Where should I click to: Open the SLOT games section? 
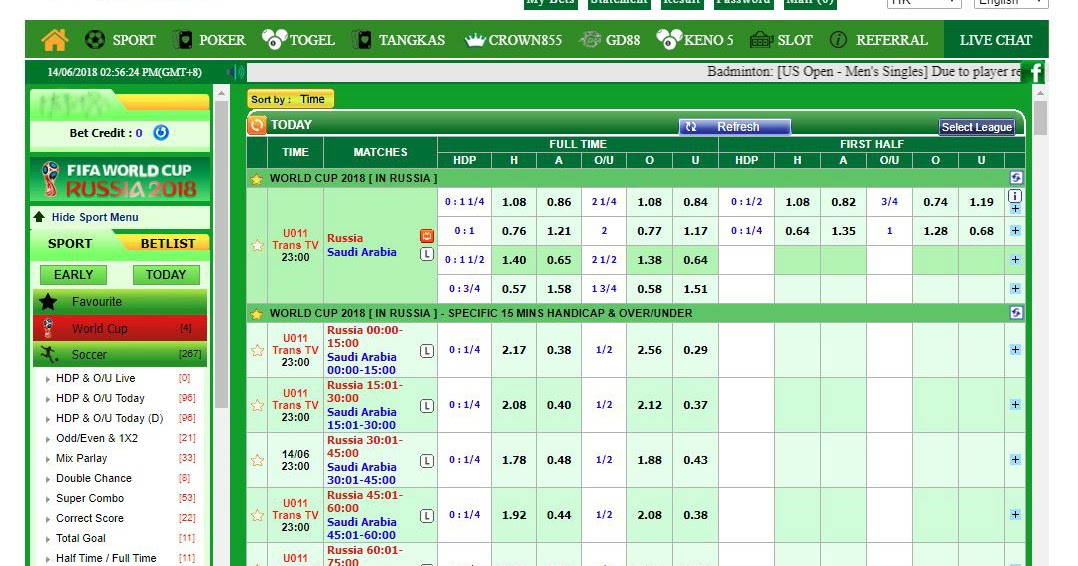pyautogui.click(x=780, y=40)
